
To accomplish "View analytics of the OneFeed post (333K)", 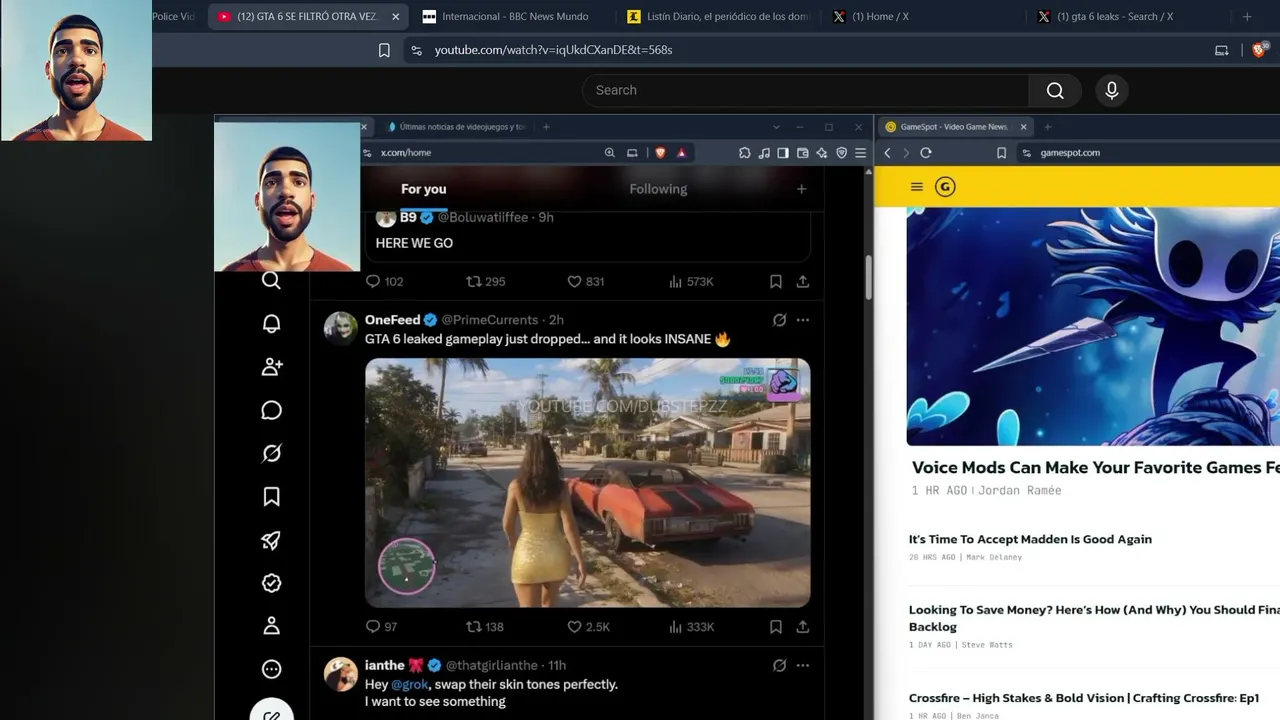I will pos(691,627).
